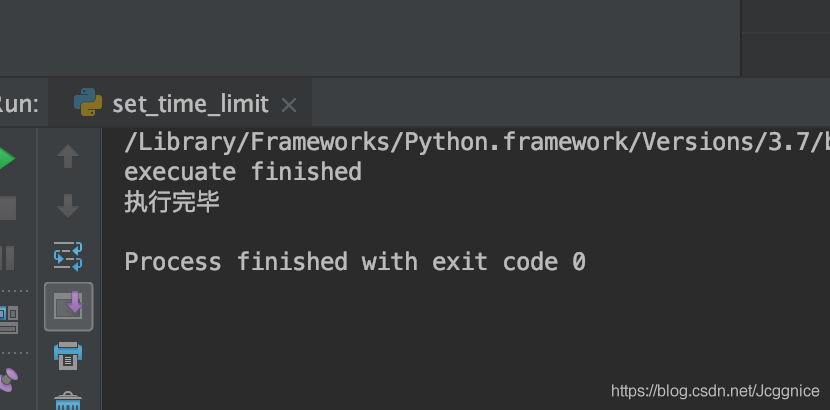Clear console with the trash icon
The image size is (830, 410).
[68, 400]
